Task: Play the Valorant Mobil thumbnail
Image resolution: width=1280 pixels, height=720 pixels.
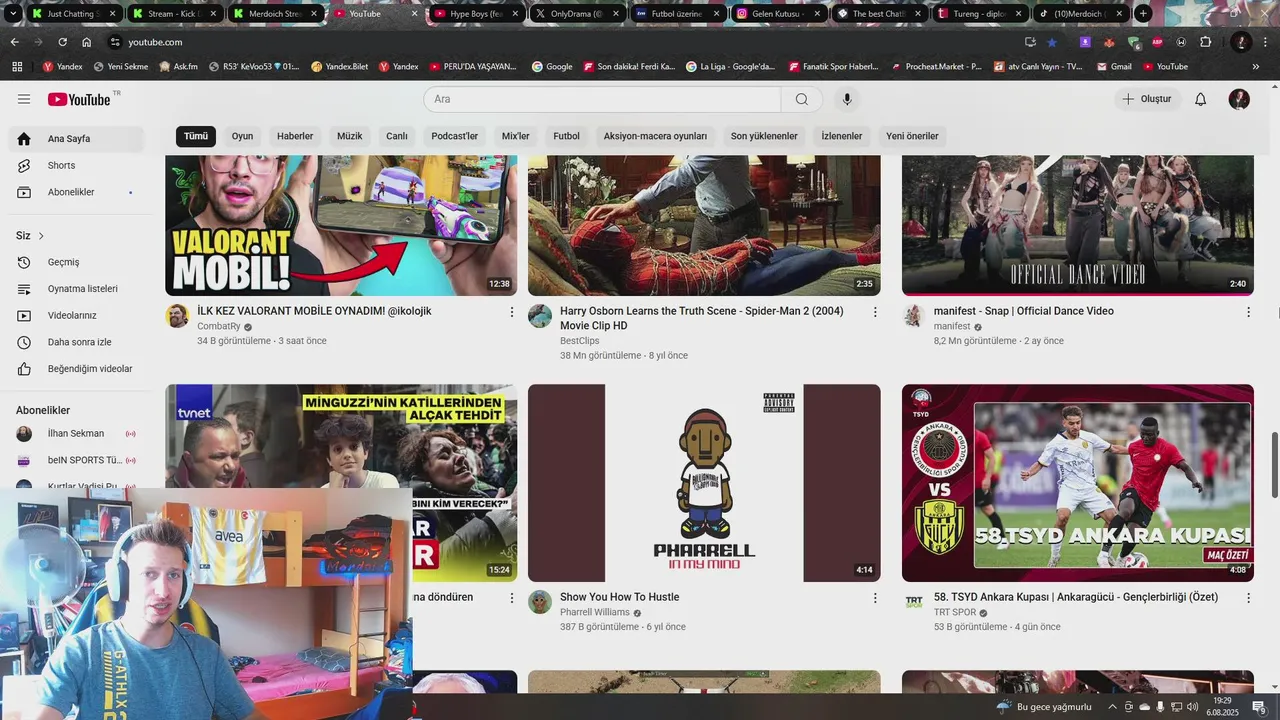Action: coord(341,226)
